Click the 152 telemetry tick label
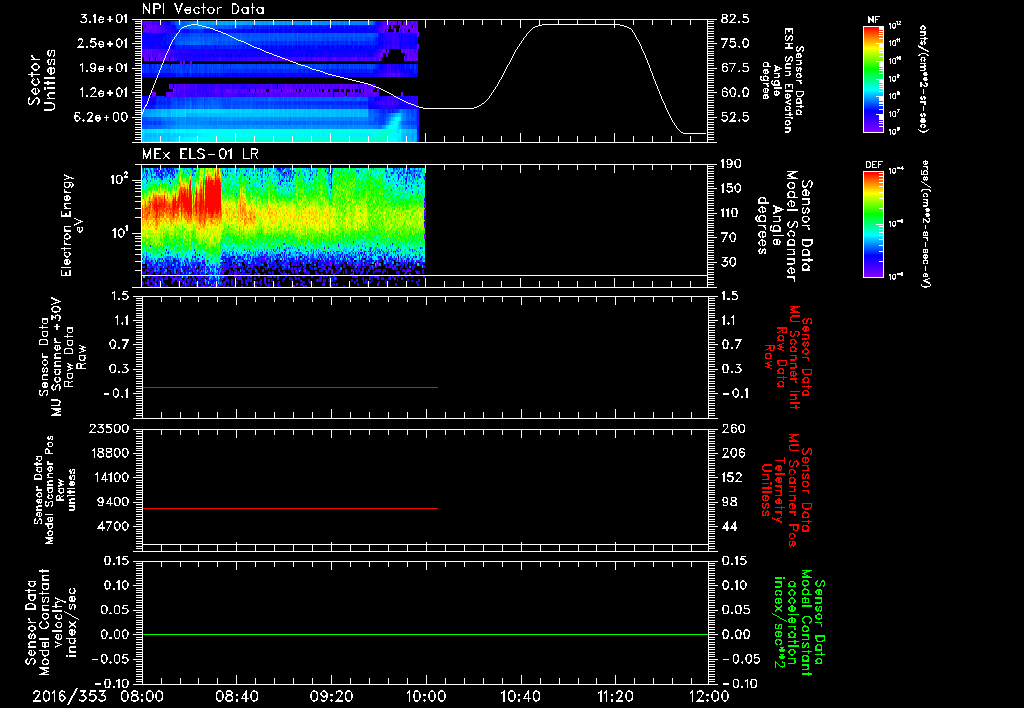 pos(732,477)
